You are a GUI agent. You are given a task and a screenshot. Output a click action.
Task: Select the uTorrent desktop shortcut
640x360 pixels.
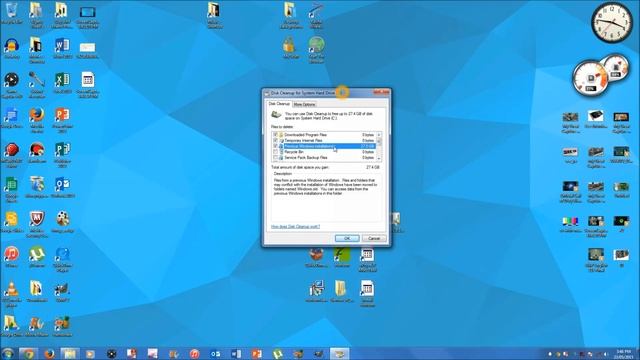[37, 257]
